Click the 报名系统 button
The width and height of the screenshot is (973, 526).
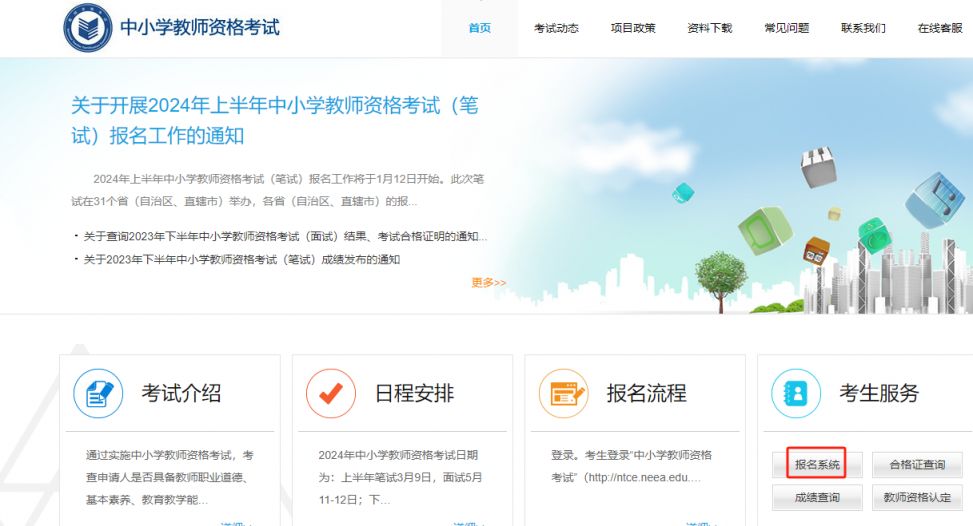pyautogui.click(x=817, y=465)
